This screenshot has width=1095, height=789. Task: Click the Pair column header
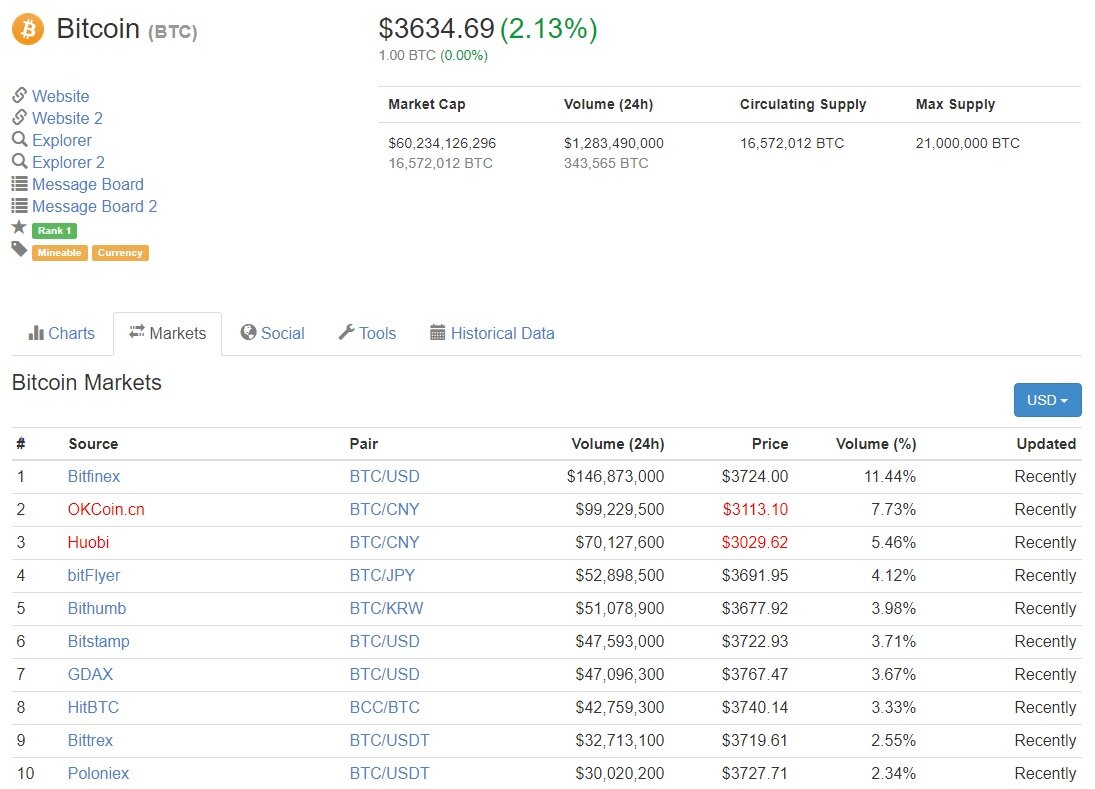[364, 444]
